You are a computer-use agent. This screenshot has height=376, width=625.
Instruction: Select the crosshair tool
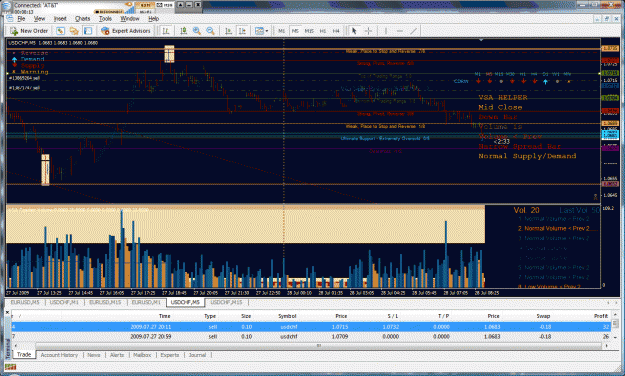click(x=368, y=31)
